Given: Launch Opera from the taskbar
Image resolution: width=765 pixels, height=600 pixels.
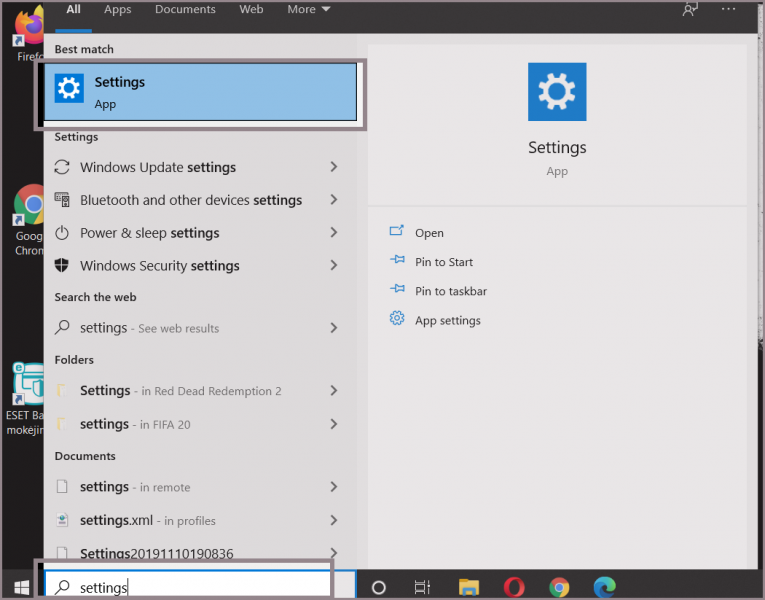Looking at the screenshot, I should click(514, 587).
